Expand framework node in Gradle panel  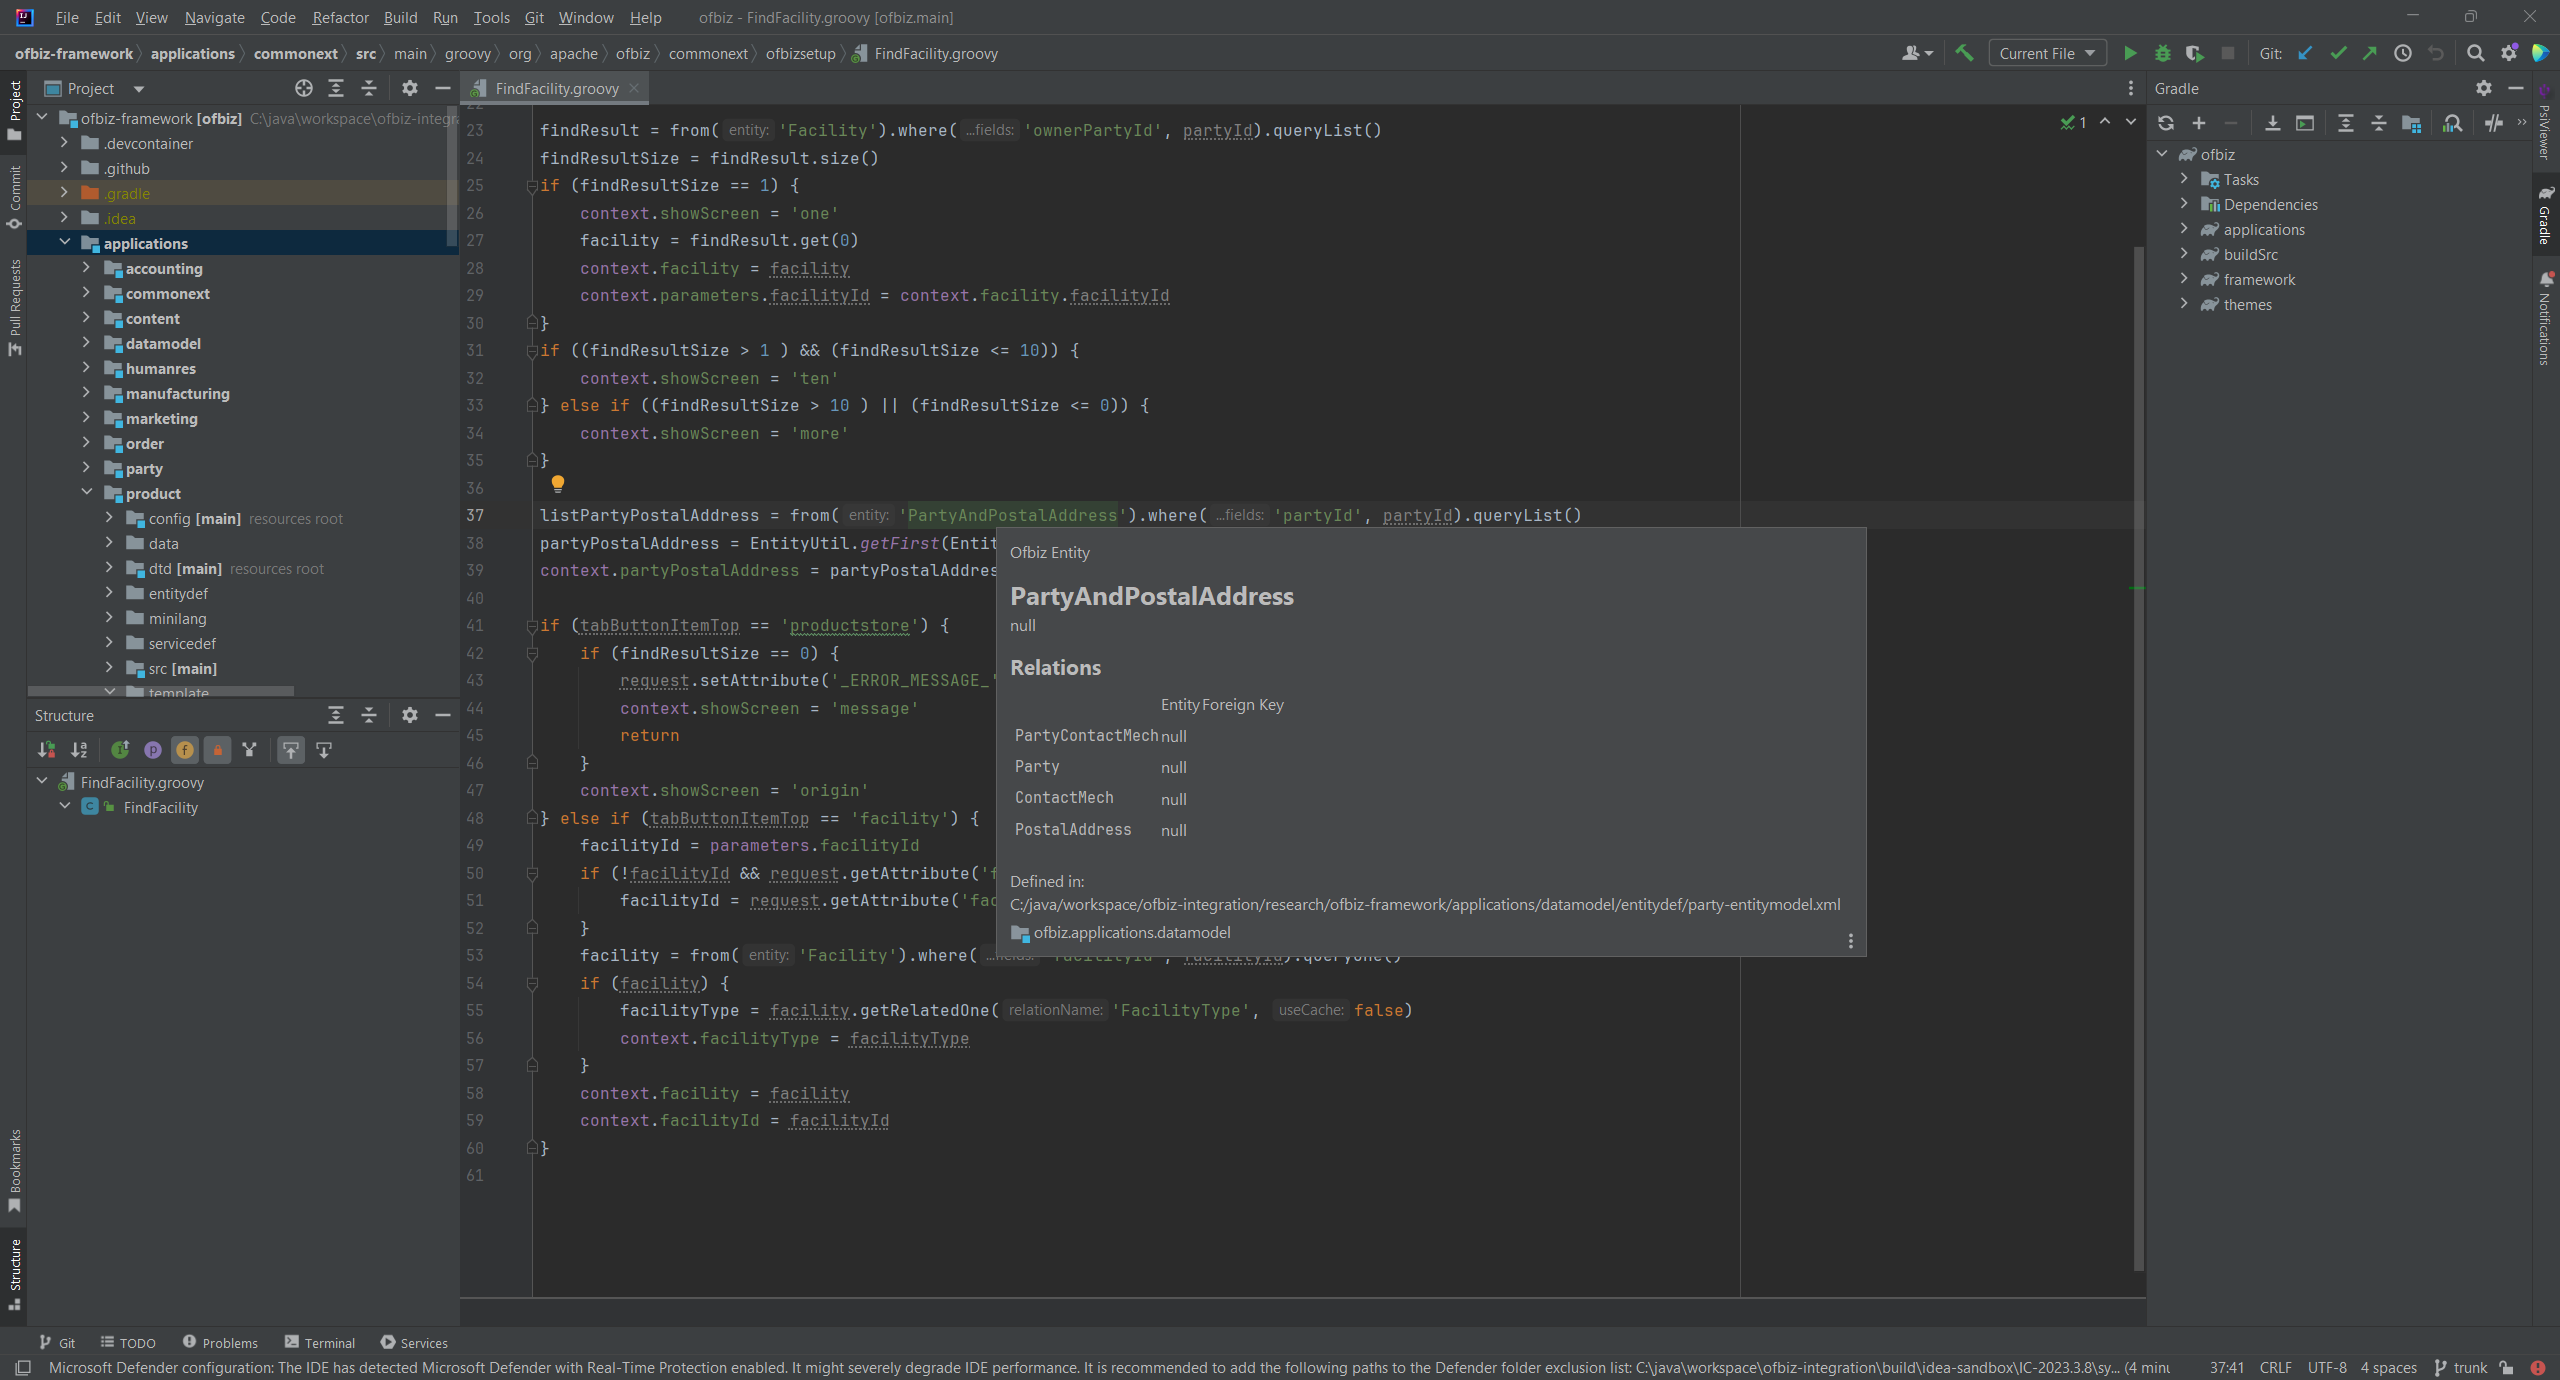[x=2184, y=279]
